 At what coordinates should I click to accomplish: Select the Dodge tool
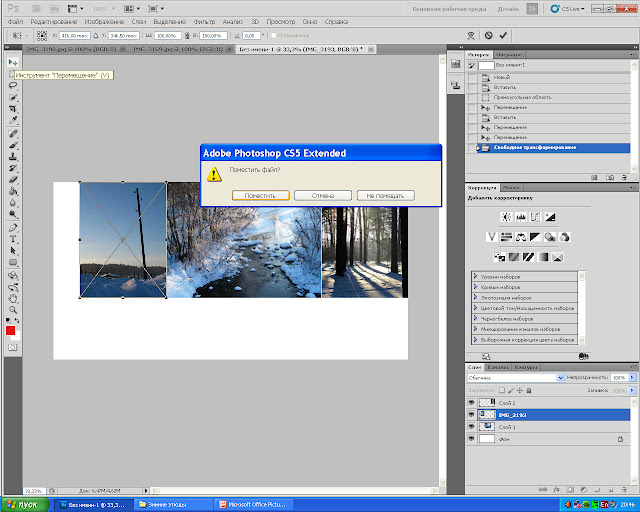(x=13, y=214)
